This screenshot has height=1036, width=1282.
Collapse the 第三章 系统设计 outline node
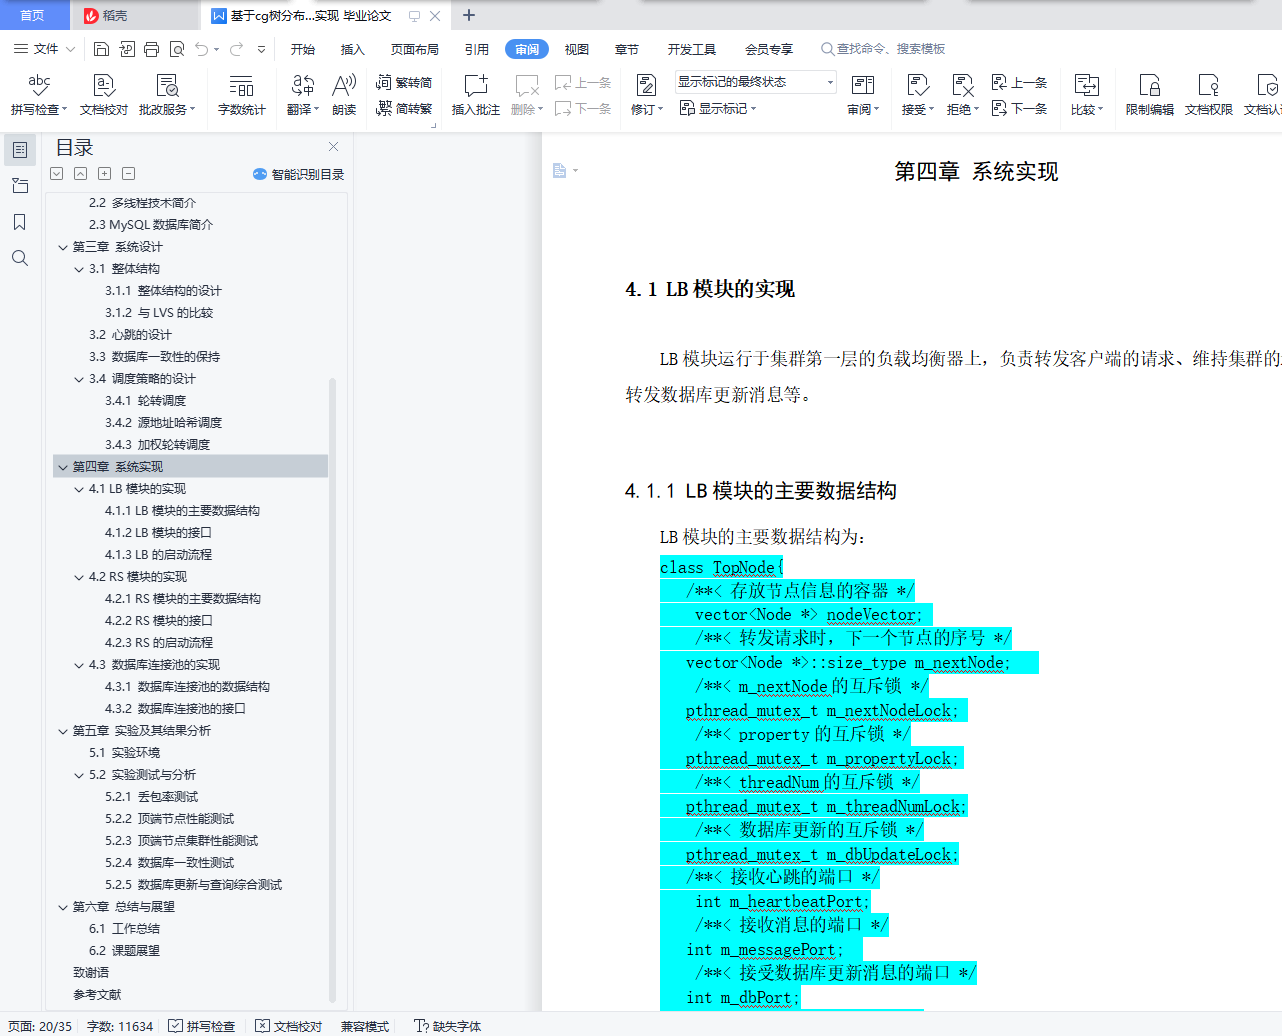click(x=63, y=247)
